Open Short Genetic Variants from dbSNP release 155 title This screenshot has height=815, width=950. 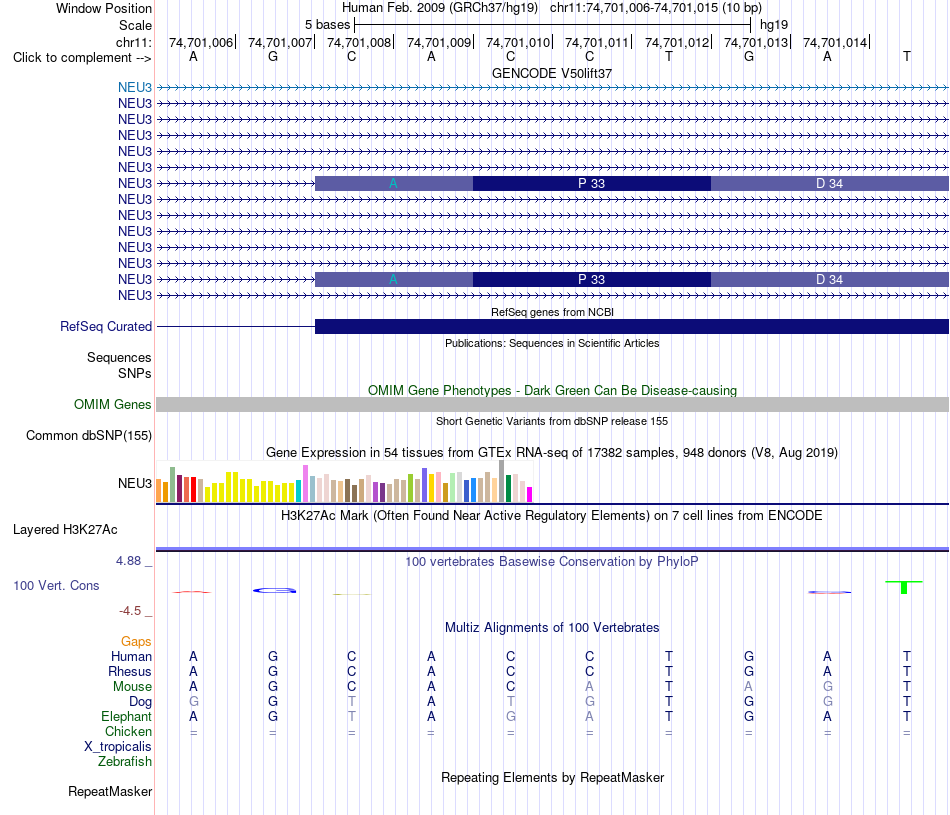coord(552,421)
